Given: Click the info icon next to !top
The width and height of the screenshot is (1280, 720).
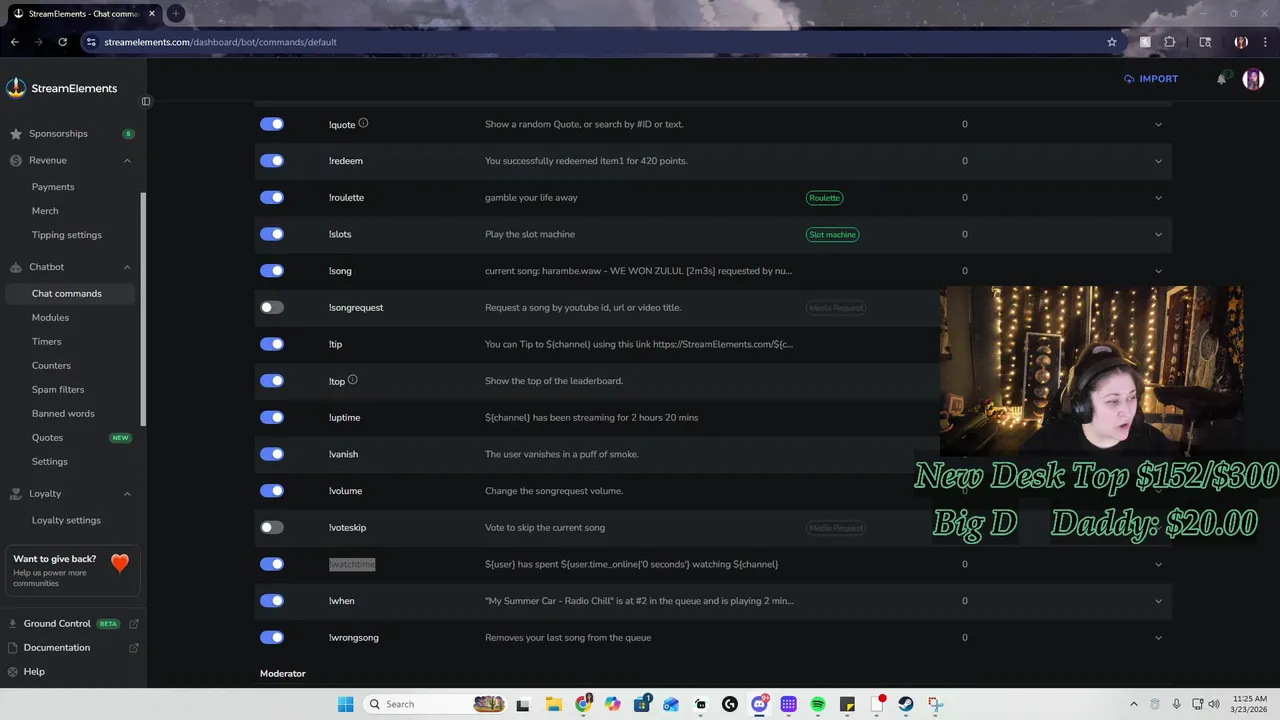Looking at the screenshot, I should tap(352, 380).
